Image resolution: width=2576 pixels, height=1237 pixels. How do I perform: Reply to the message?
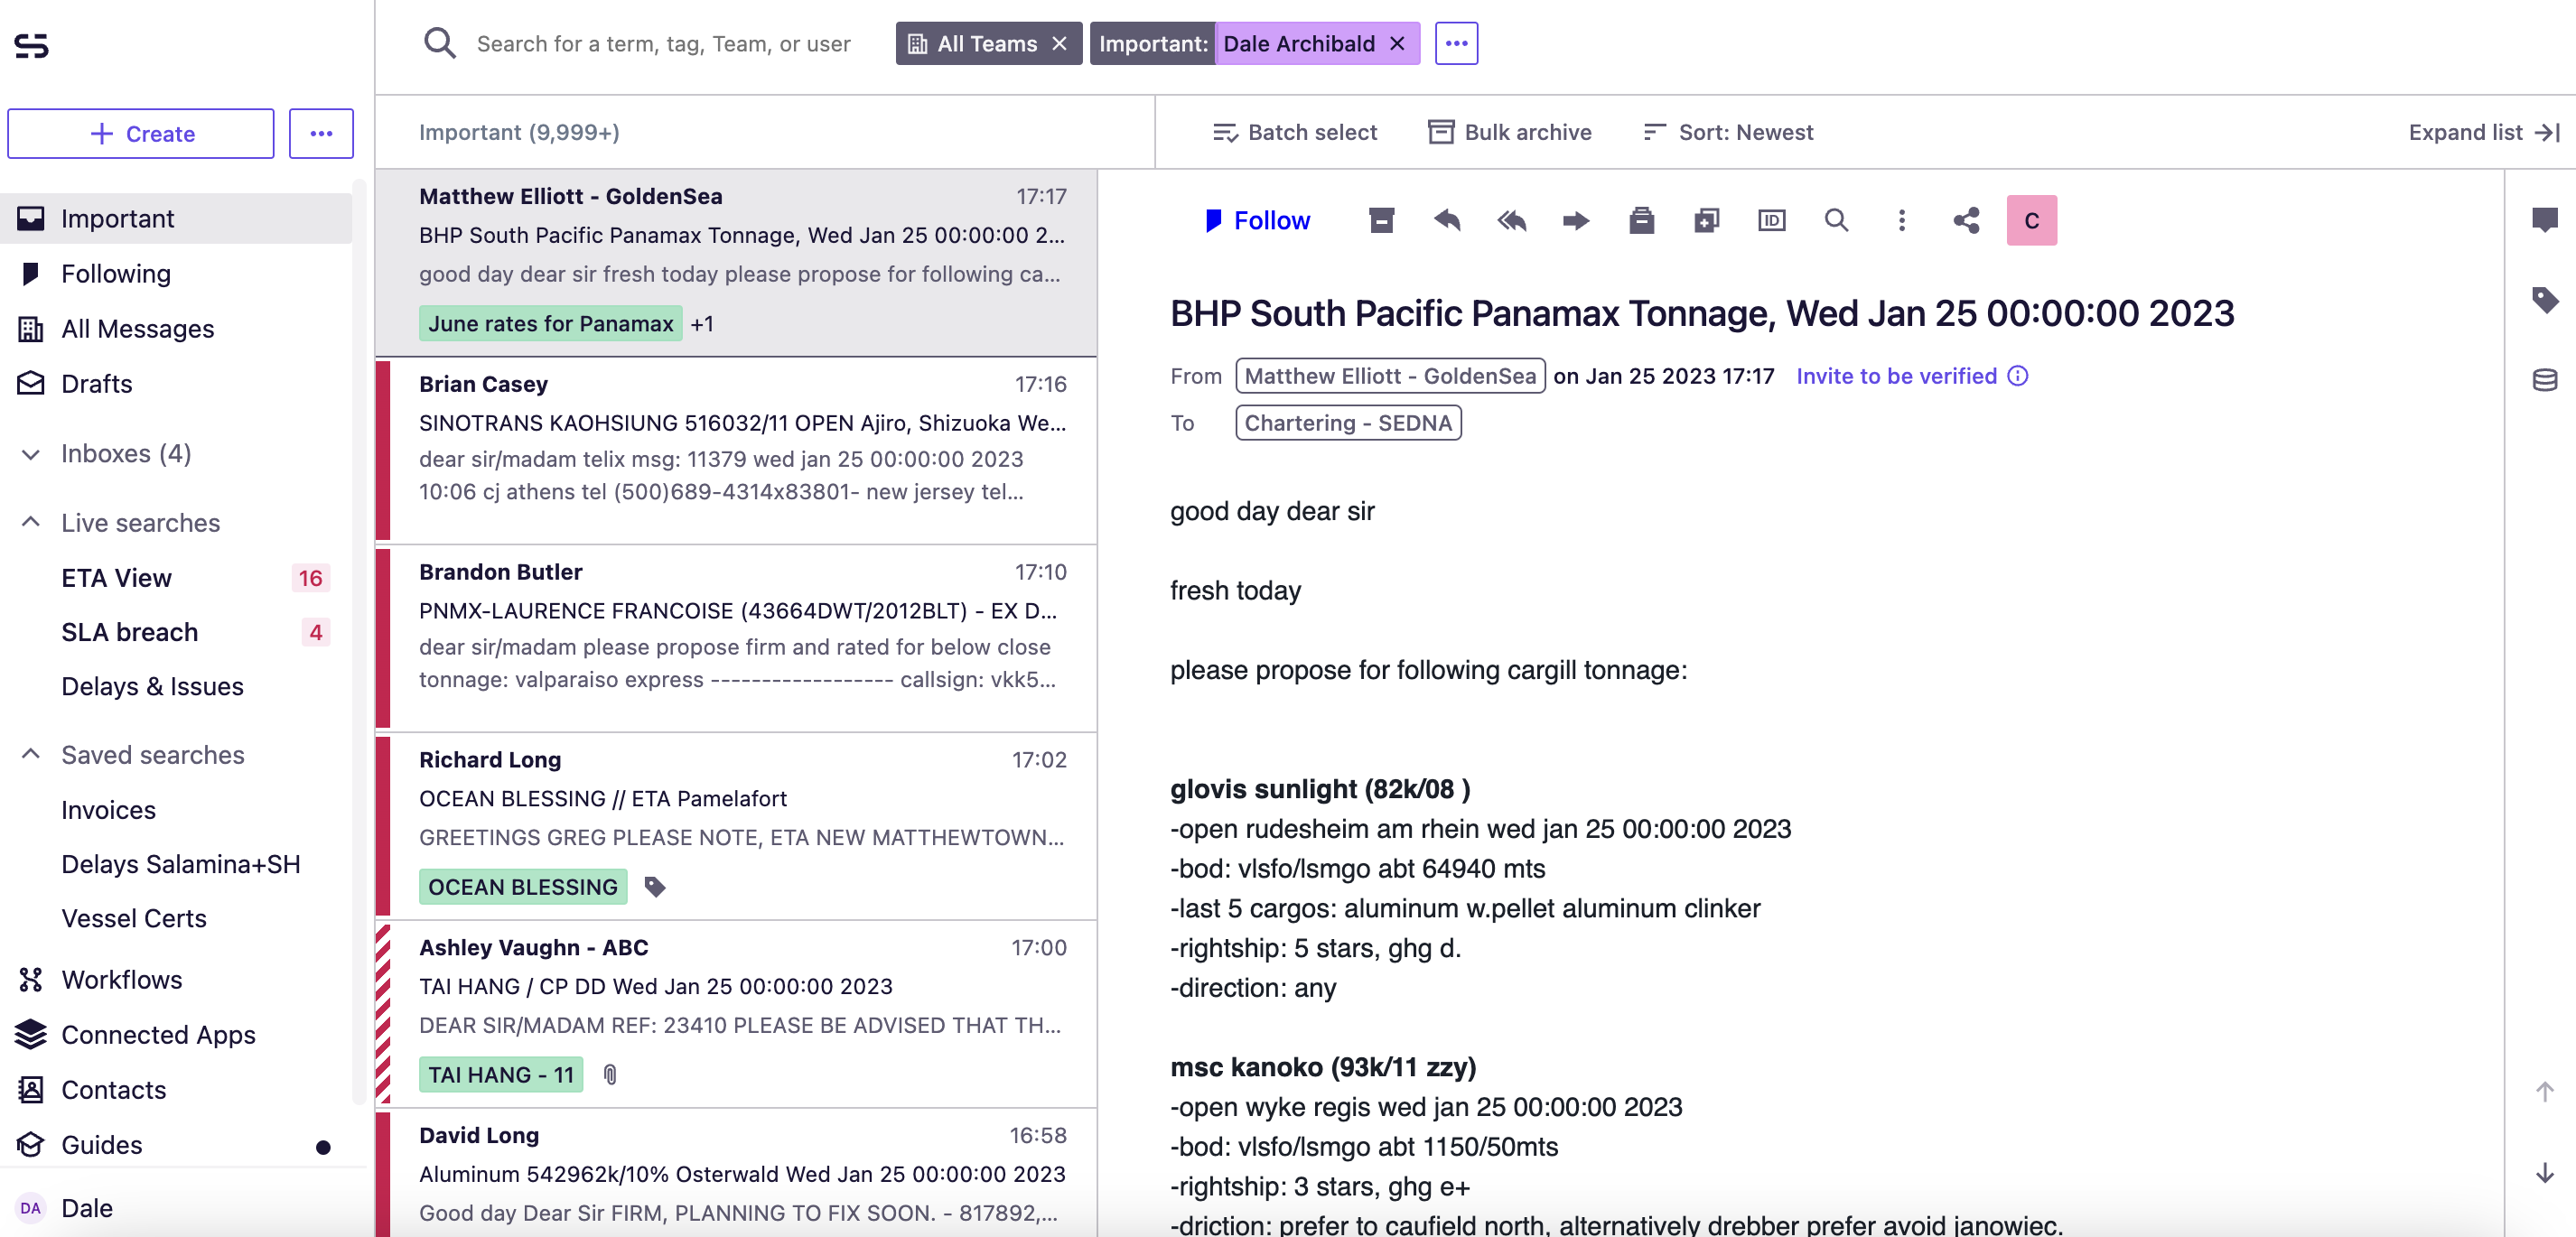point(1447,220)
